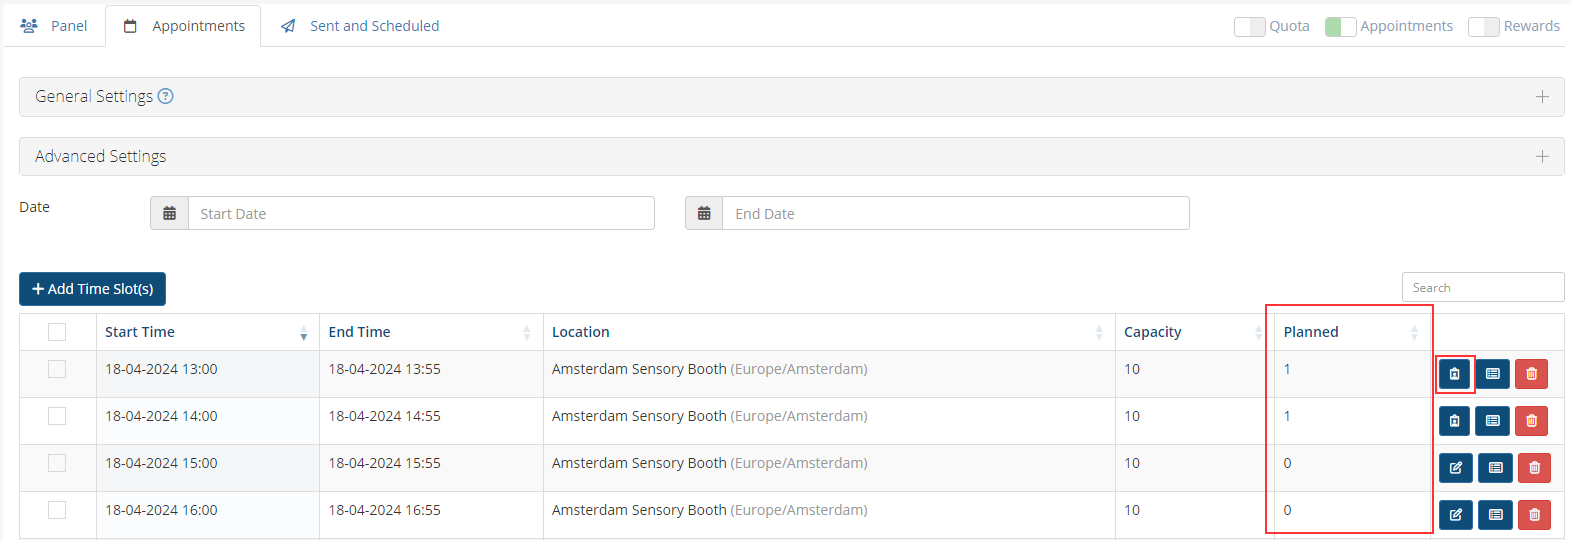Check the select-all checkbox in table header
The image size is (1572, 540).
click(57, 332)
